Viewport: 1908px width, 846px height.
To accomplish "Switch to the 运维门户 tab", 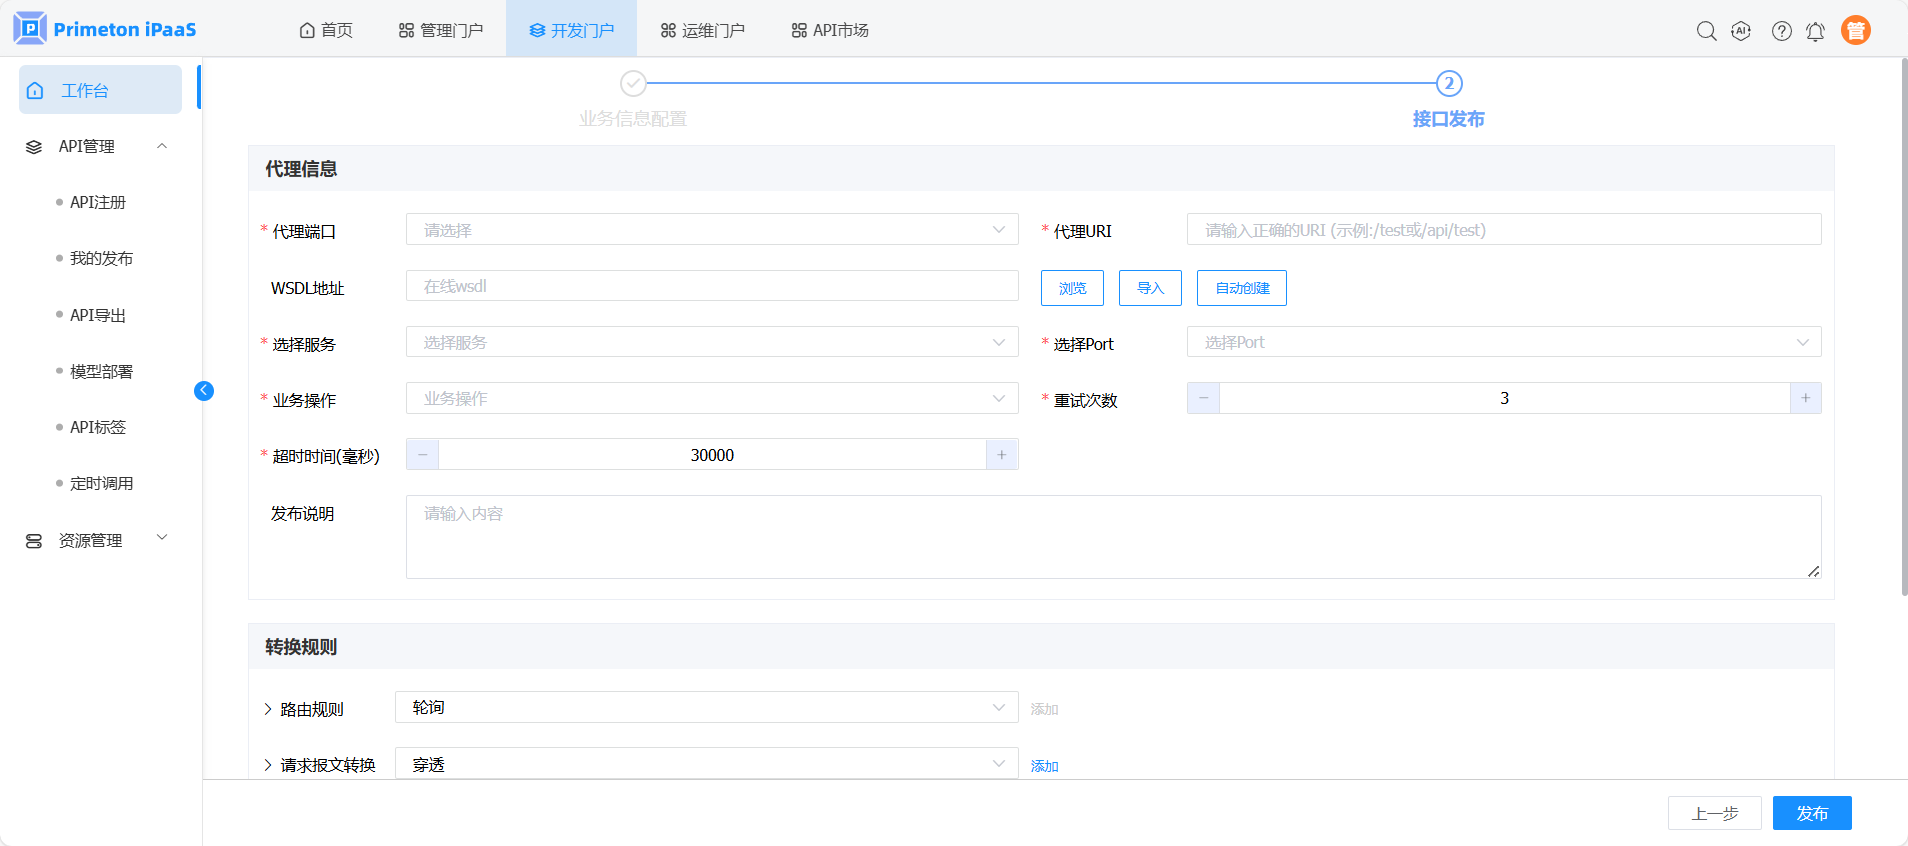I will pos(703,30).
